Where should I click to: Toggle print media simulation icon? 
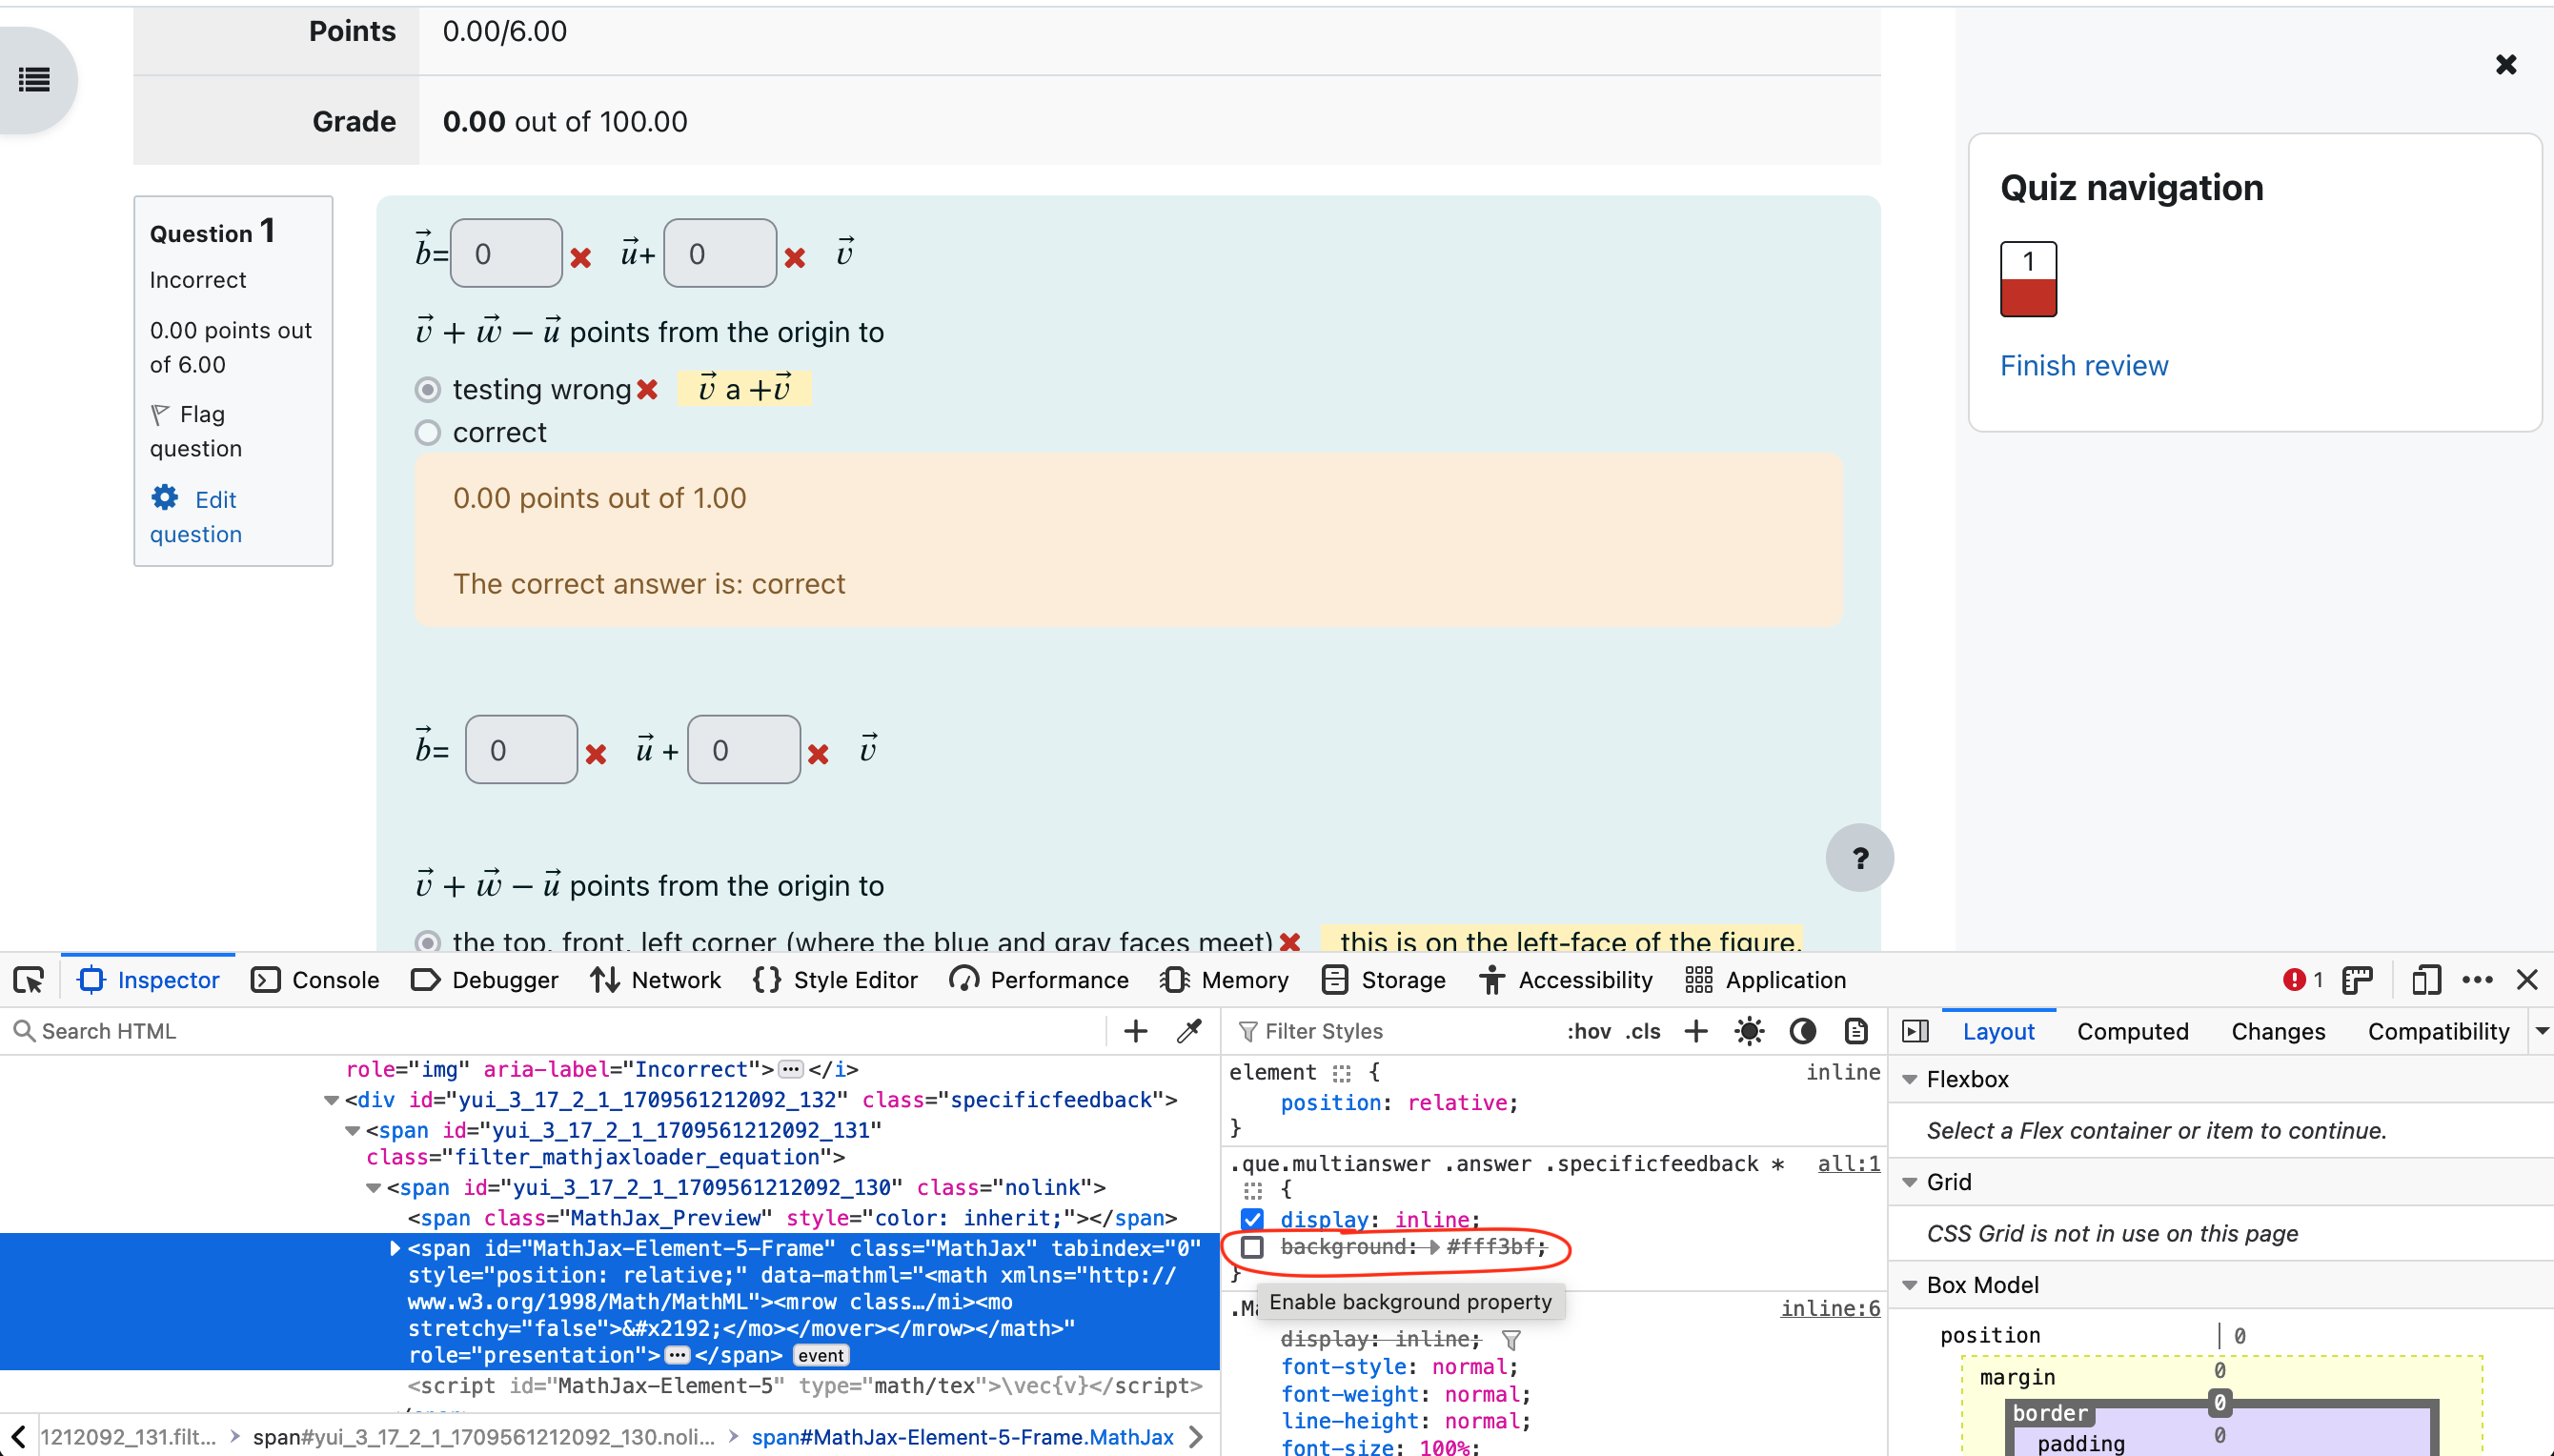[x=1856, y=1031]
